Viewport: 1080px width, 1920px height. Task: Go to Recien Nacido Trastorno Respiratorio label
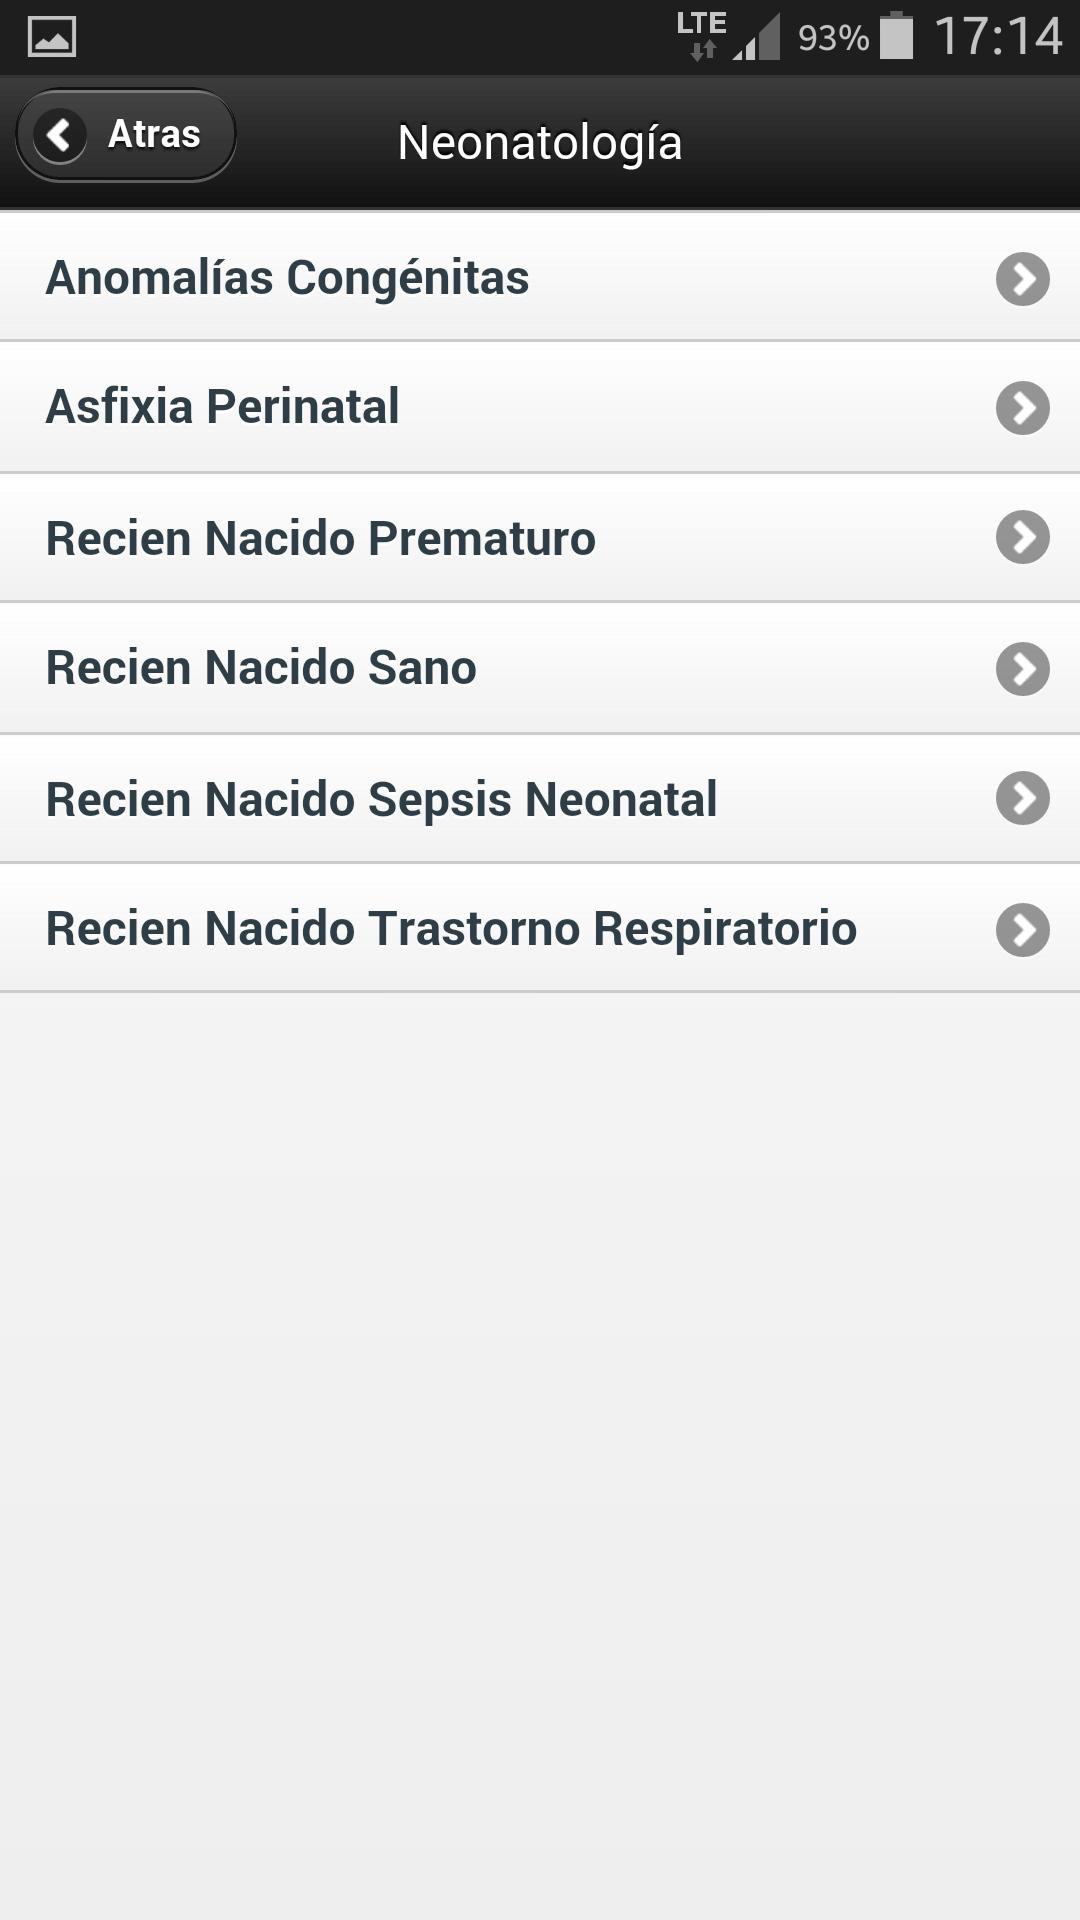(451, 929)
